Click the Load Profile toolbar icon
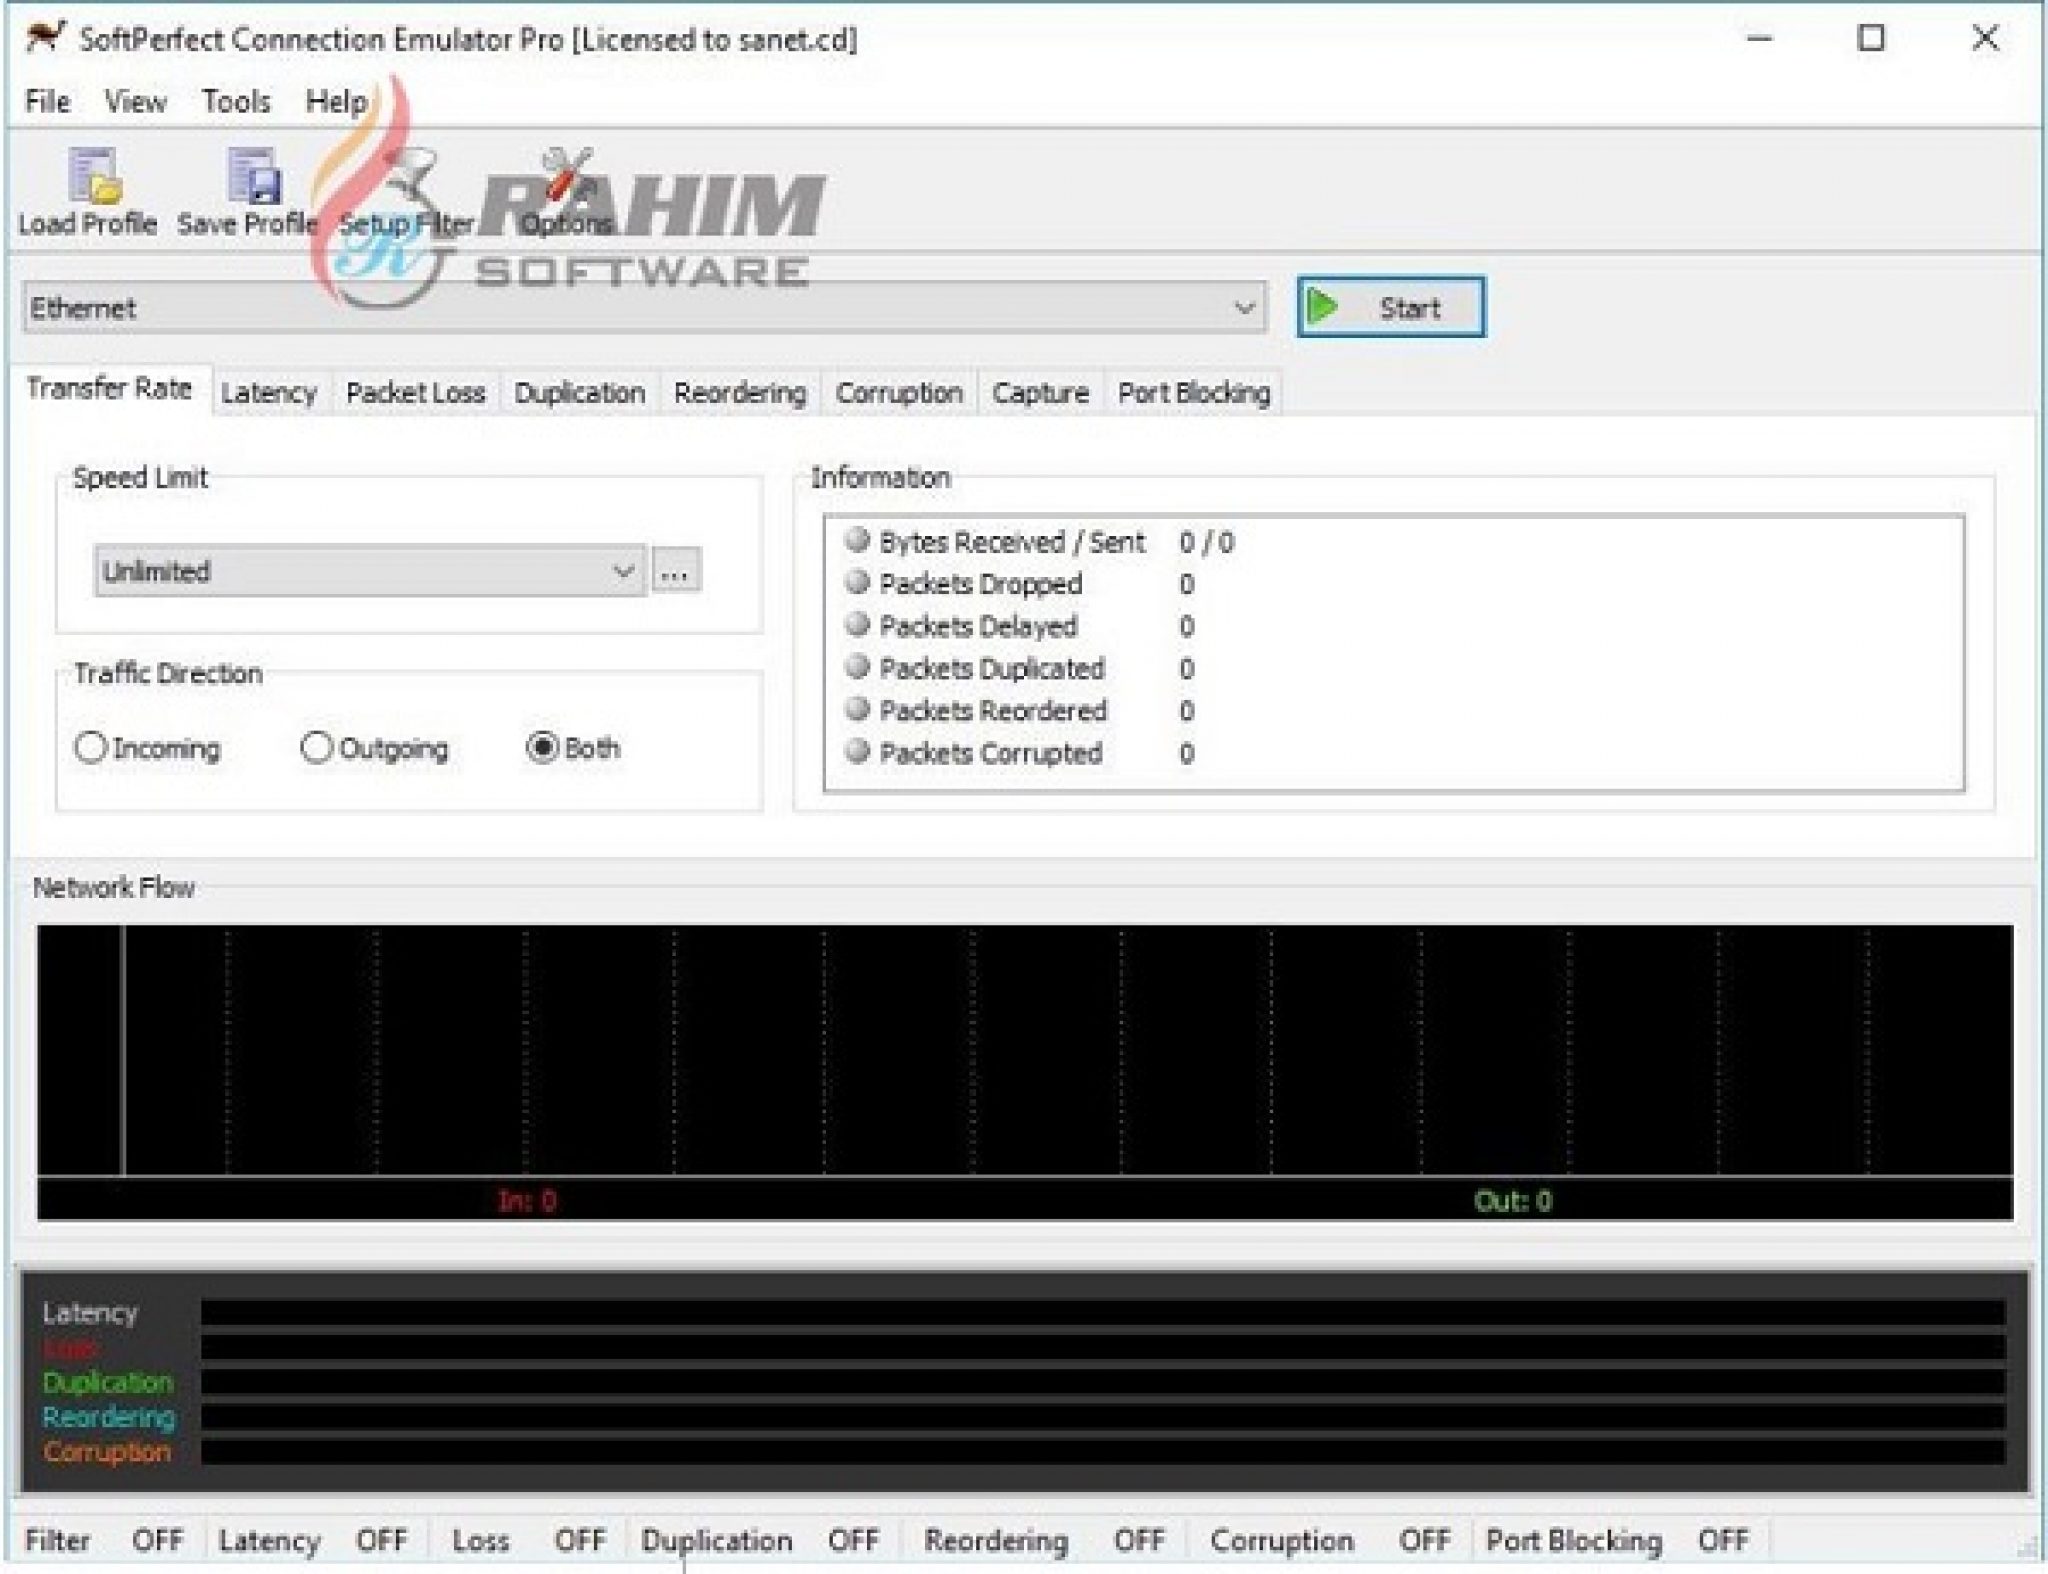The height and width of the screenshot is (1574, 2048). pyautogui.click(x=94, y=176)
